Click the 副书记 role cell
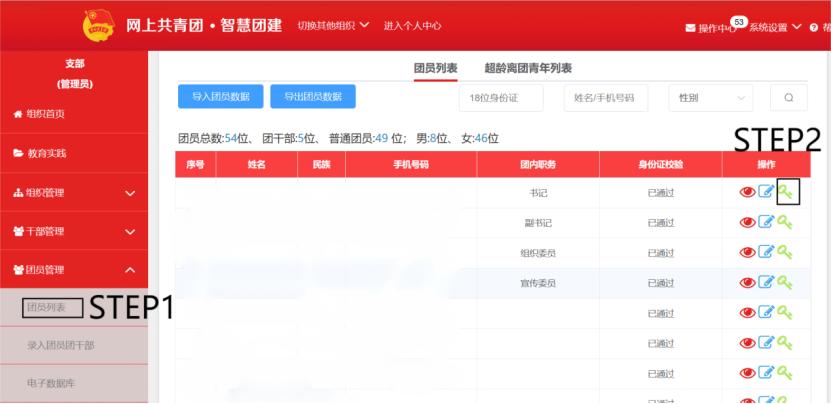 [538, 223]
